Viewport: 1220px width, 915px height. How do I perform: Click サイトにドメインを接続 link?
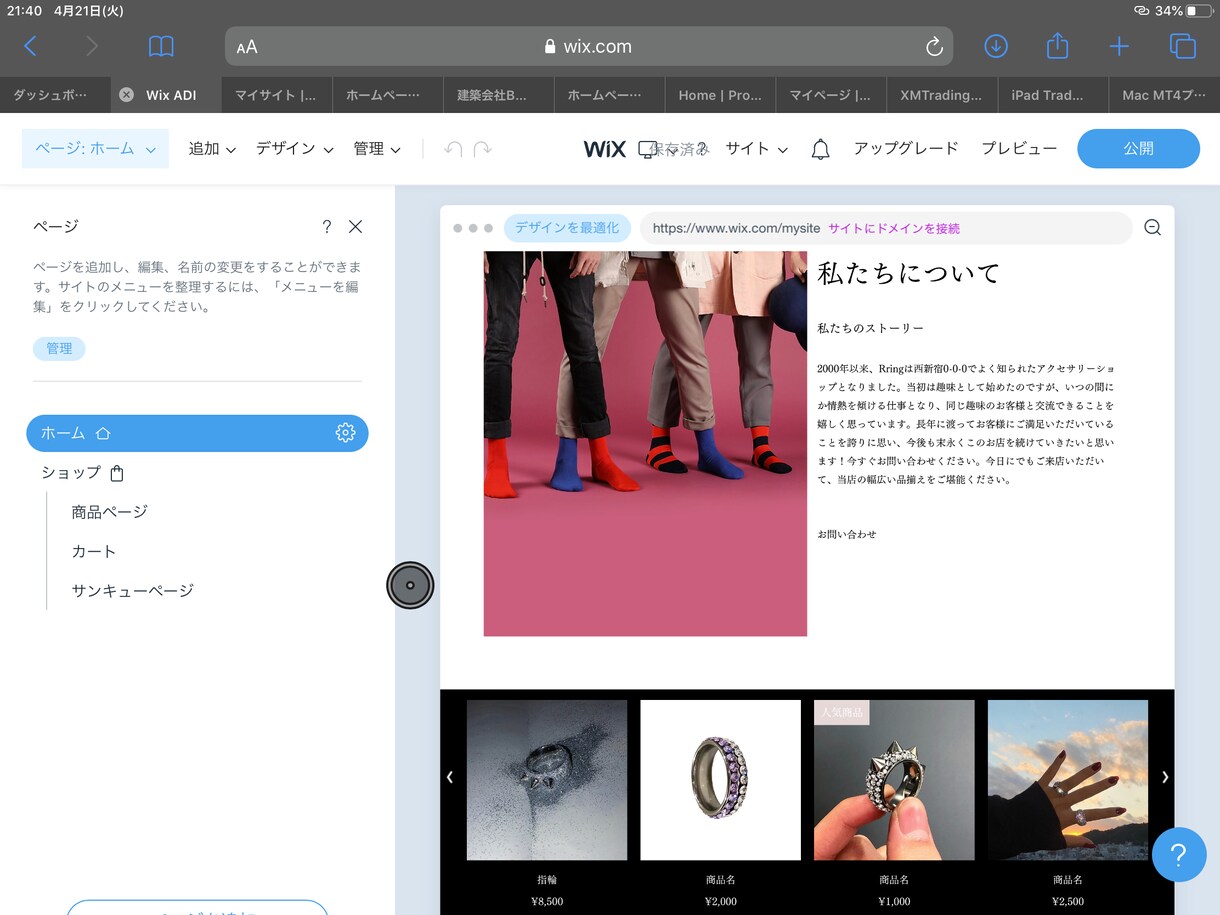click(894, 228)
